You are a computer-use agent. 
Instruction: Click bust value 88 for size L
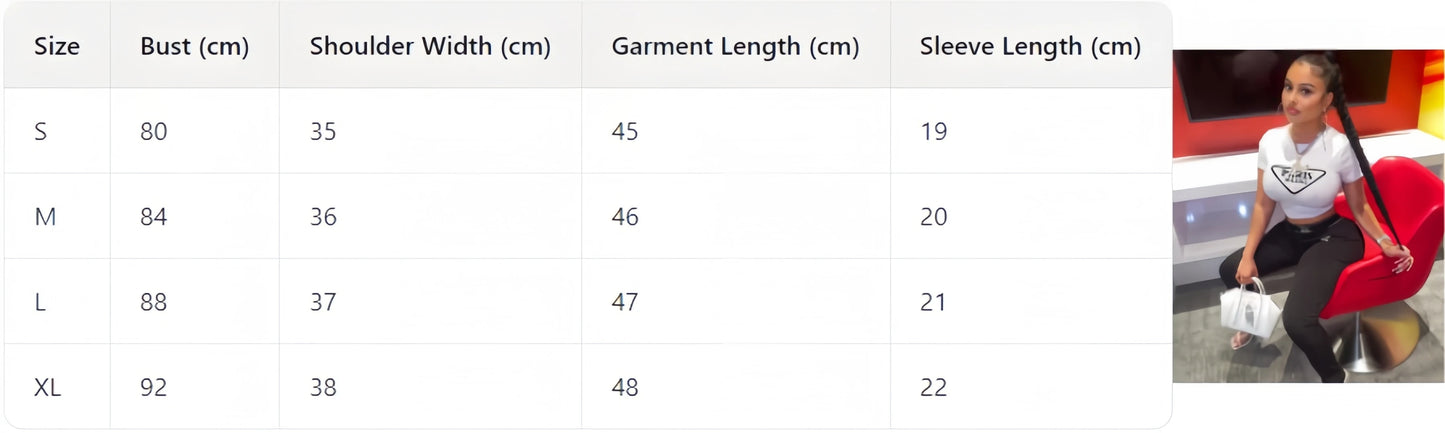click(154, 302)
